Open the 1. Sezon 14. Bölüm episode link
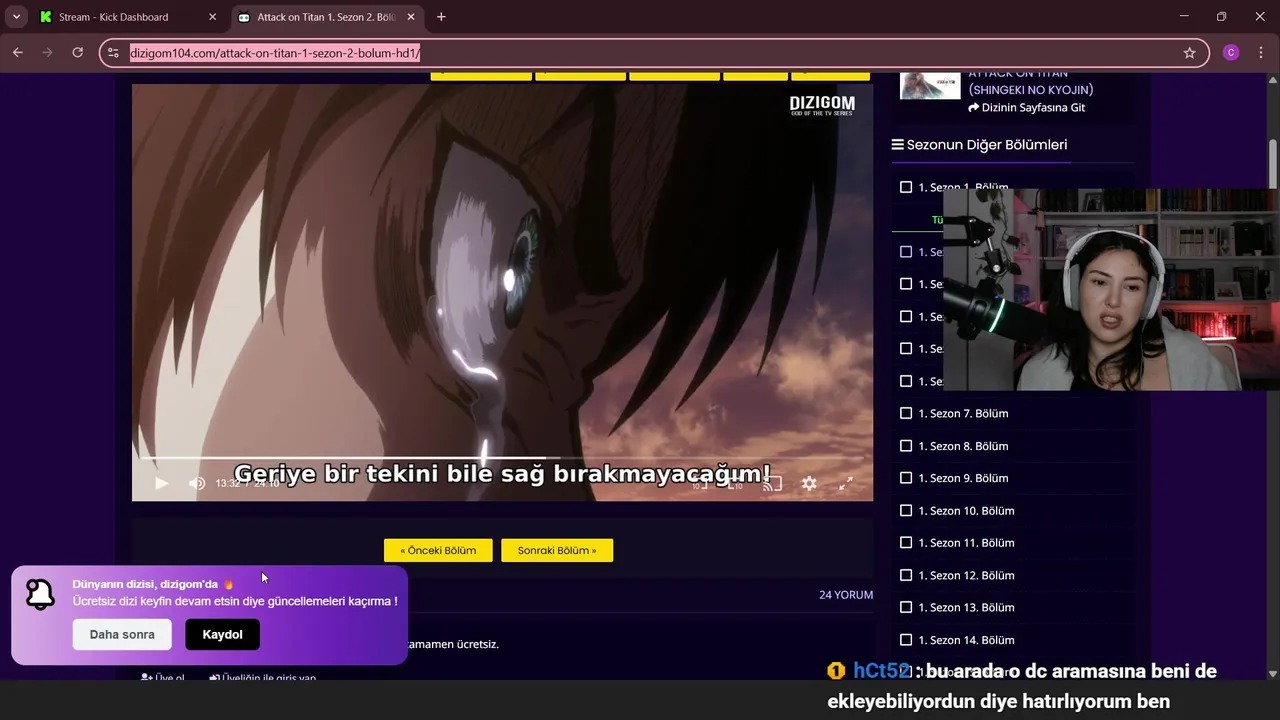Screen dimensions: 1280x720 pos(966,640)
